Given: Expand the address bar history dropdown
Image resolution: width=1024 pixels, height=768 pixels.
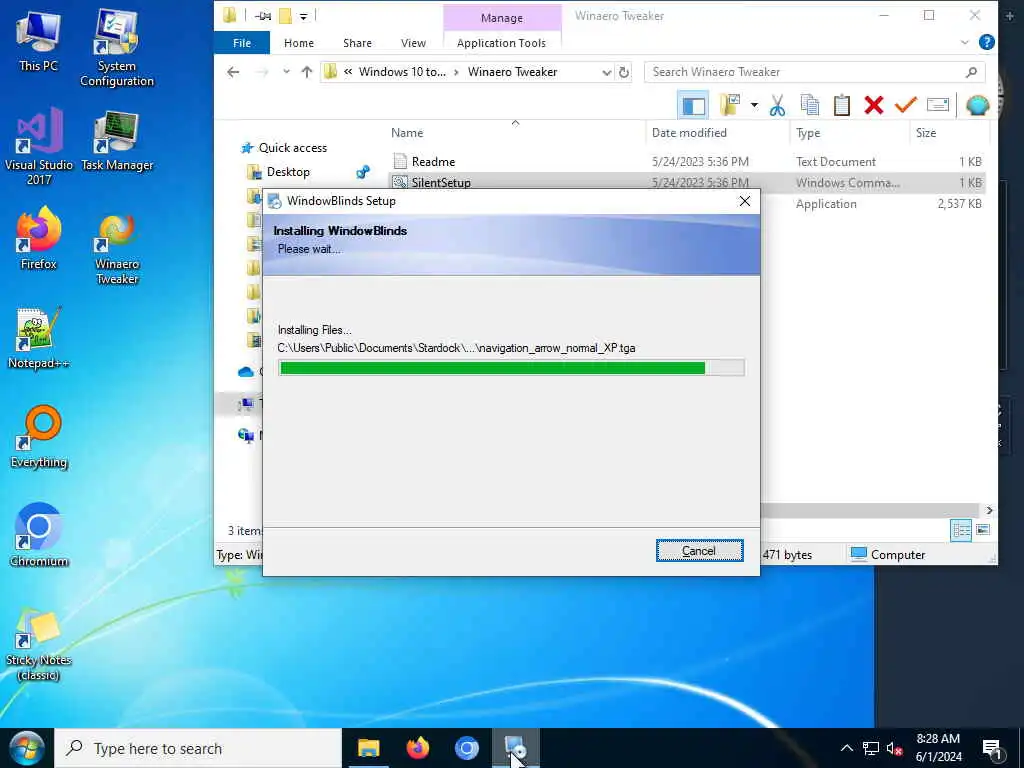Looking at the screenshot, I should point(606,72).
